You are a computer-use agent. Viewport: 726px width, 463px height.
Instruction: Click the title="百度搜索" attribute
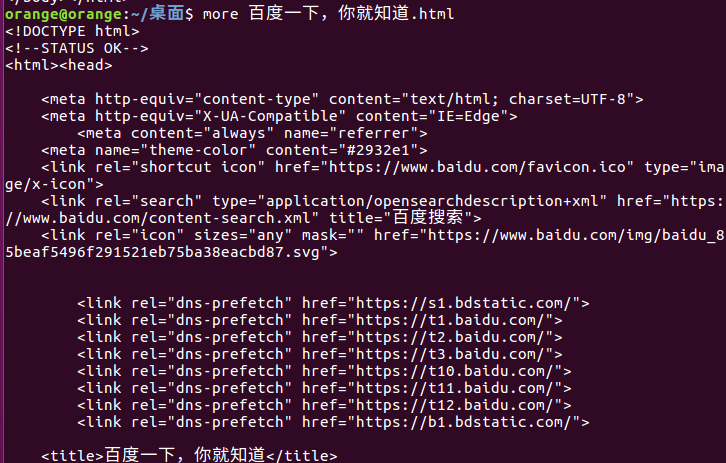tap(401, 218)
